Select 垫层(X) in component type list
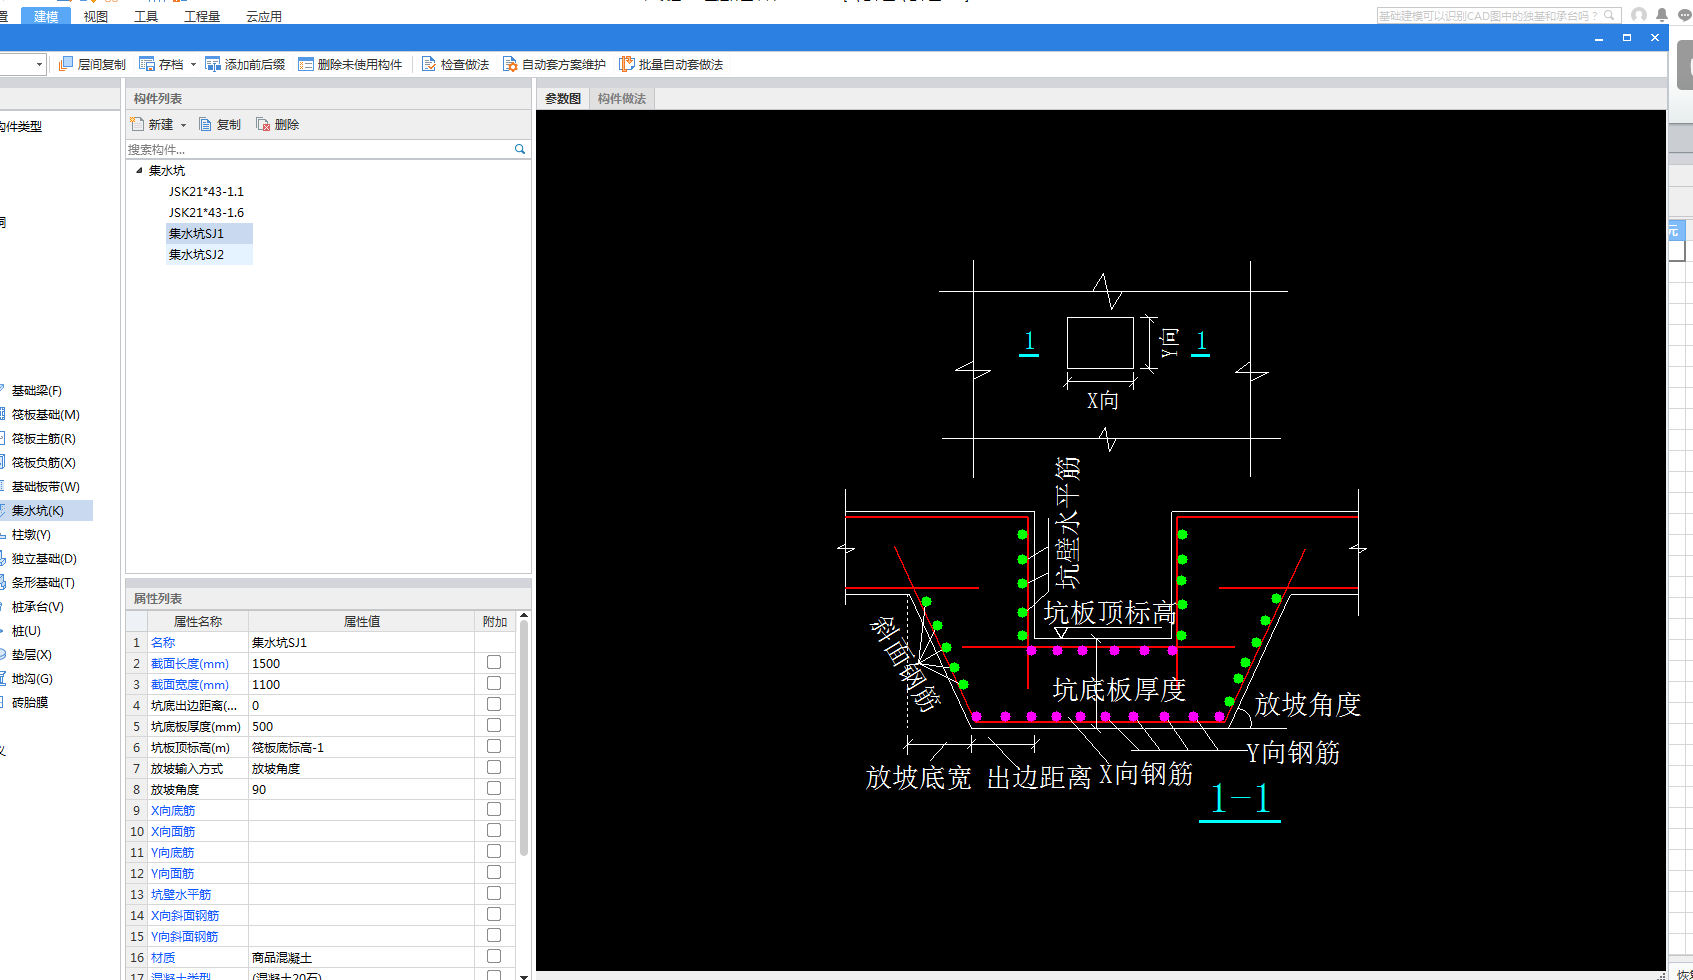This screenshot has width=1693, height=980. pyautogui.click(x=31, y=655)
